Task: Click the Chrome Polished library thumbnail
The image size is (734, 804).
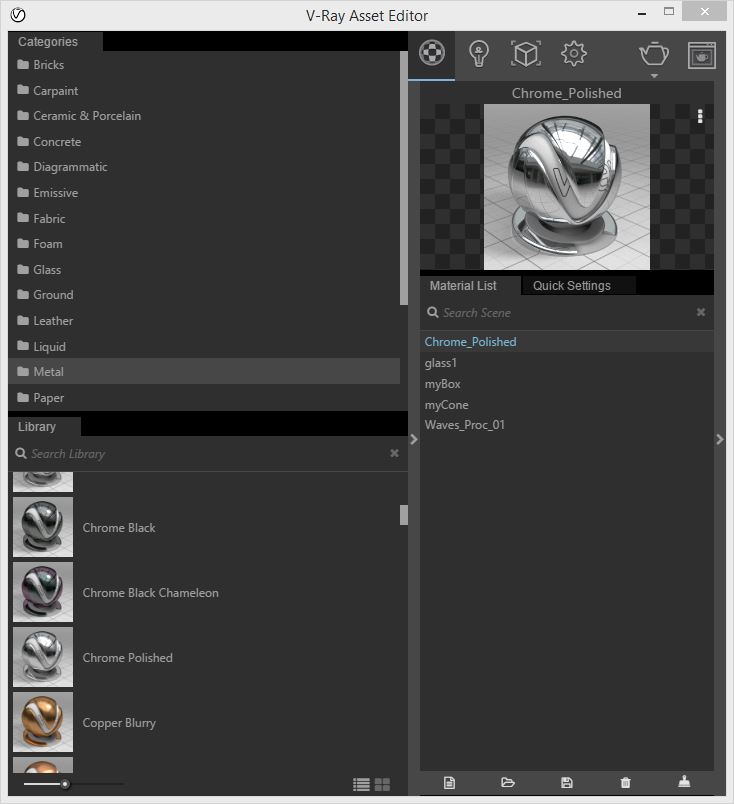Action: tap(43, 657)
